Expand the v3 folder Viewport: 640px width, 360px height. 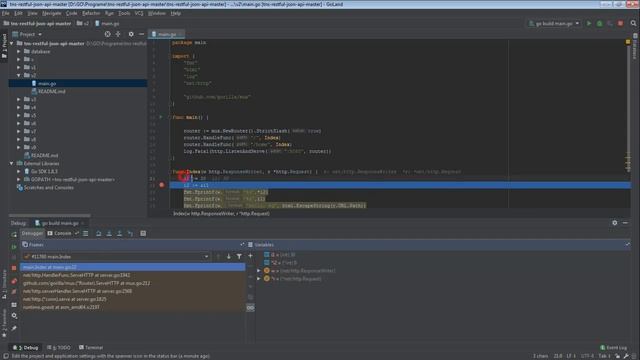tap(19, 100)
